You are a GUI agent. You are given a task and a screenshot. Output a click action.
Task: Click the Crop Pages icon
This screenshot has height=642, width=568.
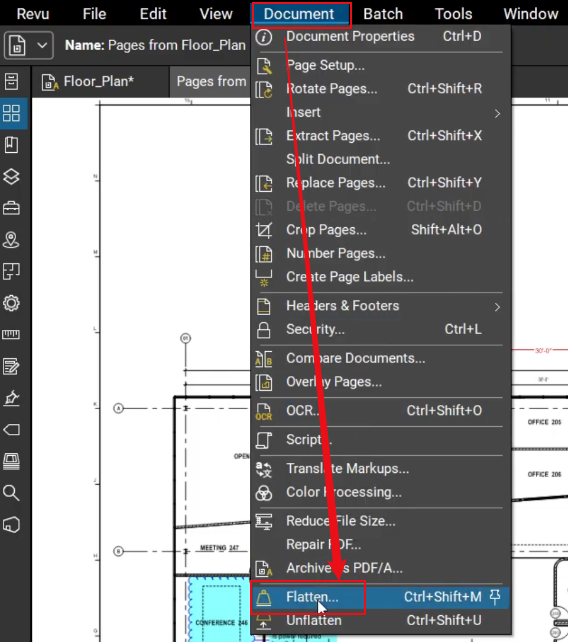pyautogui.click(x=264, y=230)
